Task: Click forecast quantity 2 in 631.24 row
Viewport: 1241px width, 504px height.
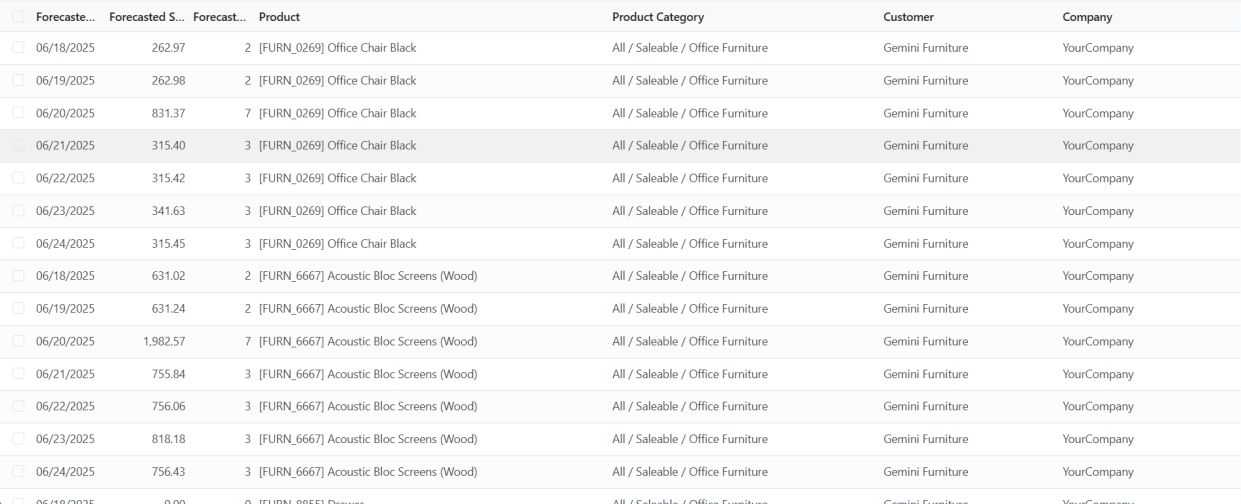Action: [248, 308]
